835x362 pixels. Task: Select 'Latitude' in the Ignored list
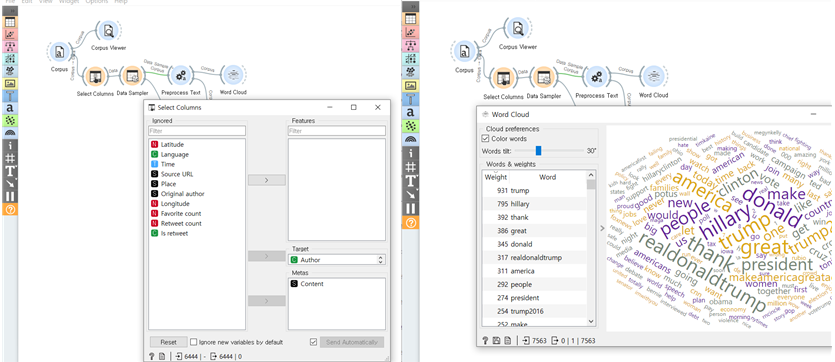coord(197,144)
